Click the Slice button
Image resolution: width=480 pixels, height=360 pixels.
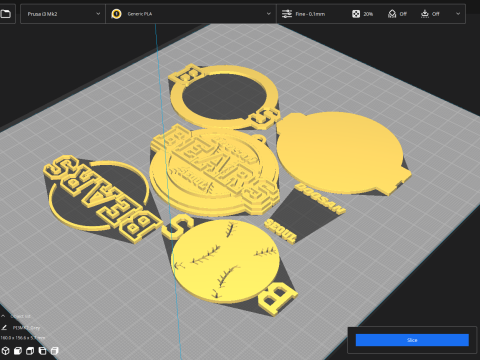[412, 340]
